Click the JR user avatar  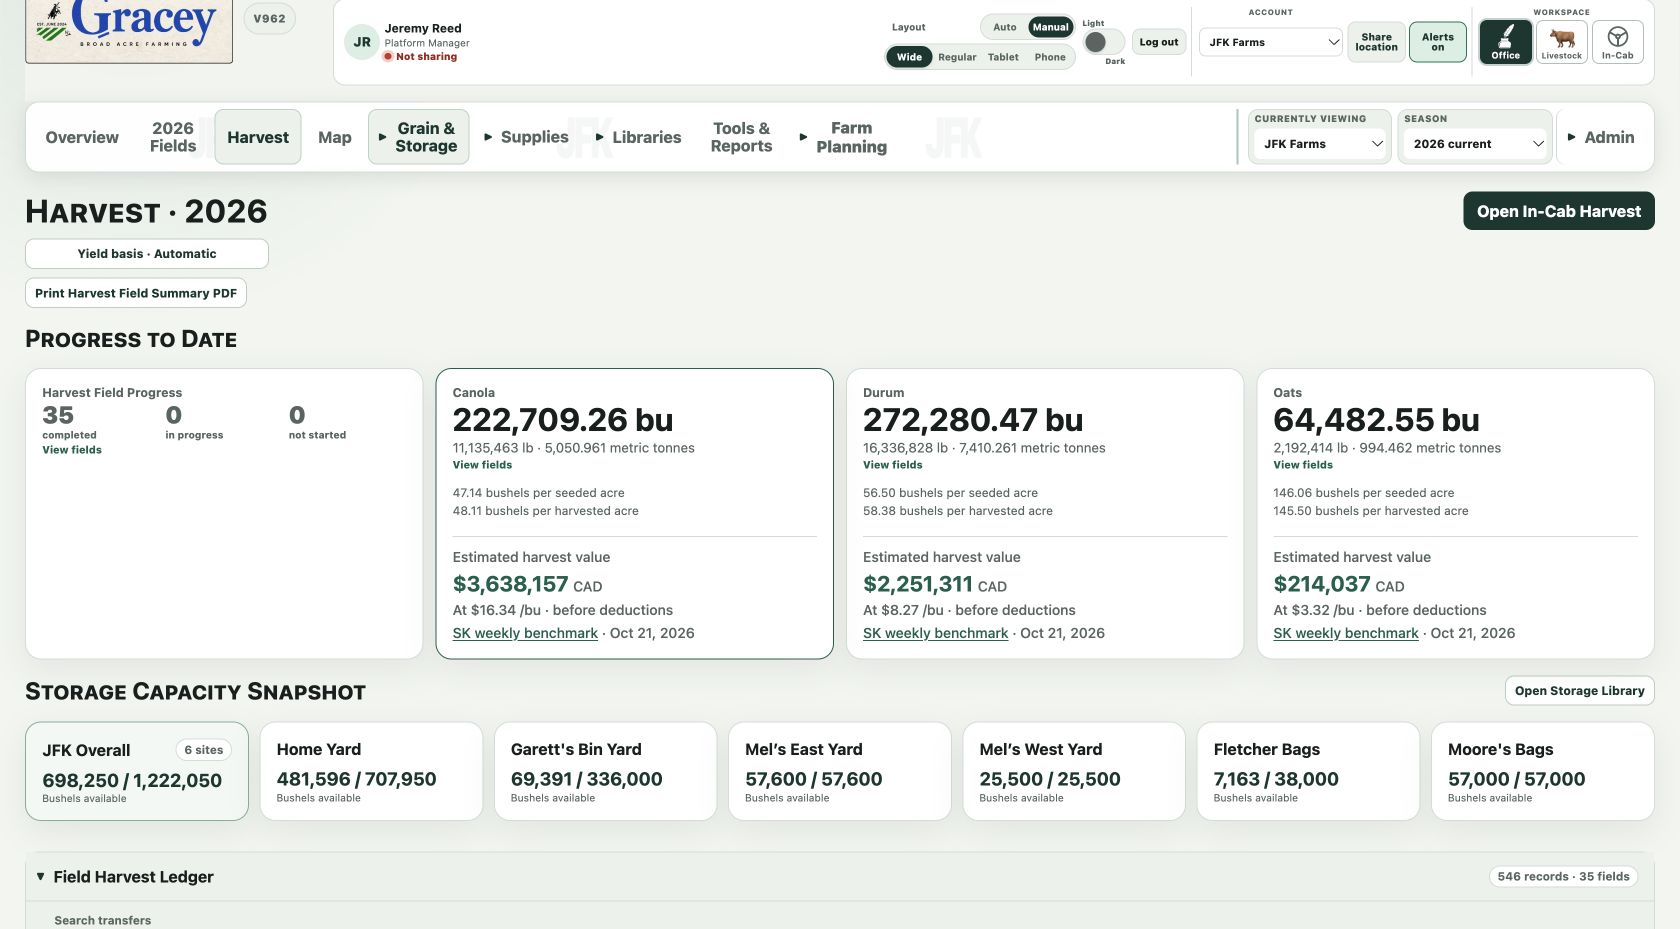[362, 42]
